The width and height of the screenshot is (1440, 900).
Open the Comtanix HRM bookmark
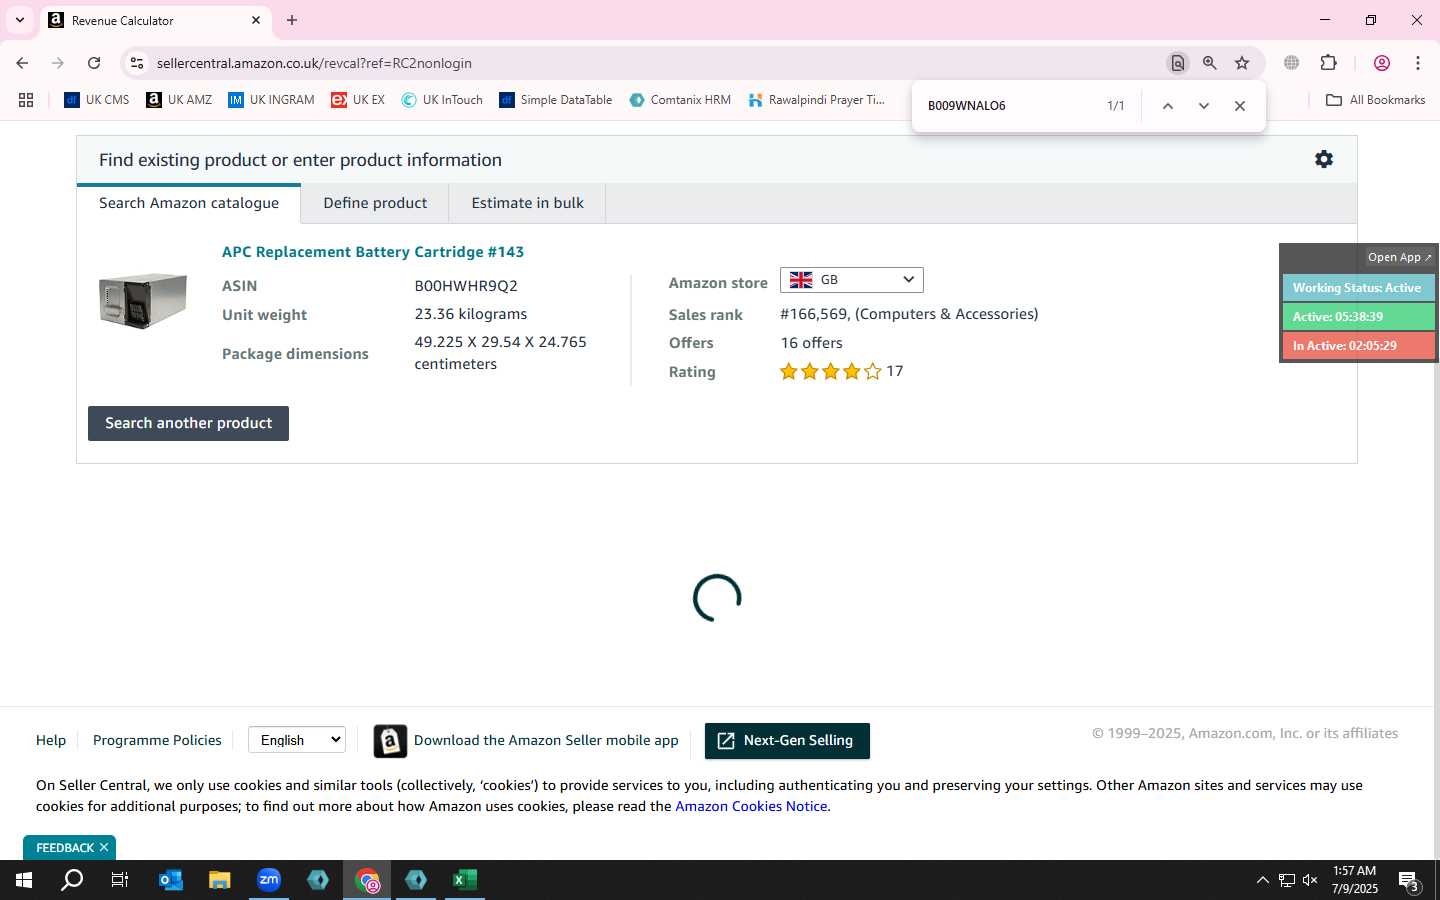[x=680, y=100]
